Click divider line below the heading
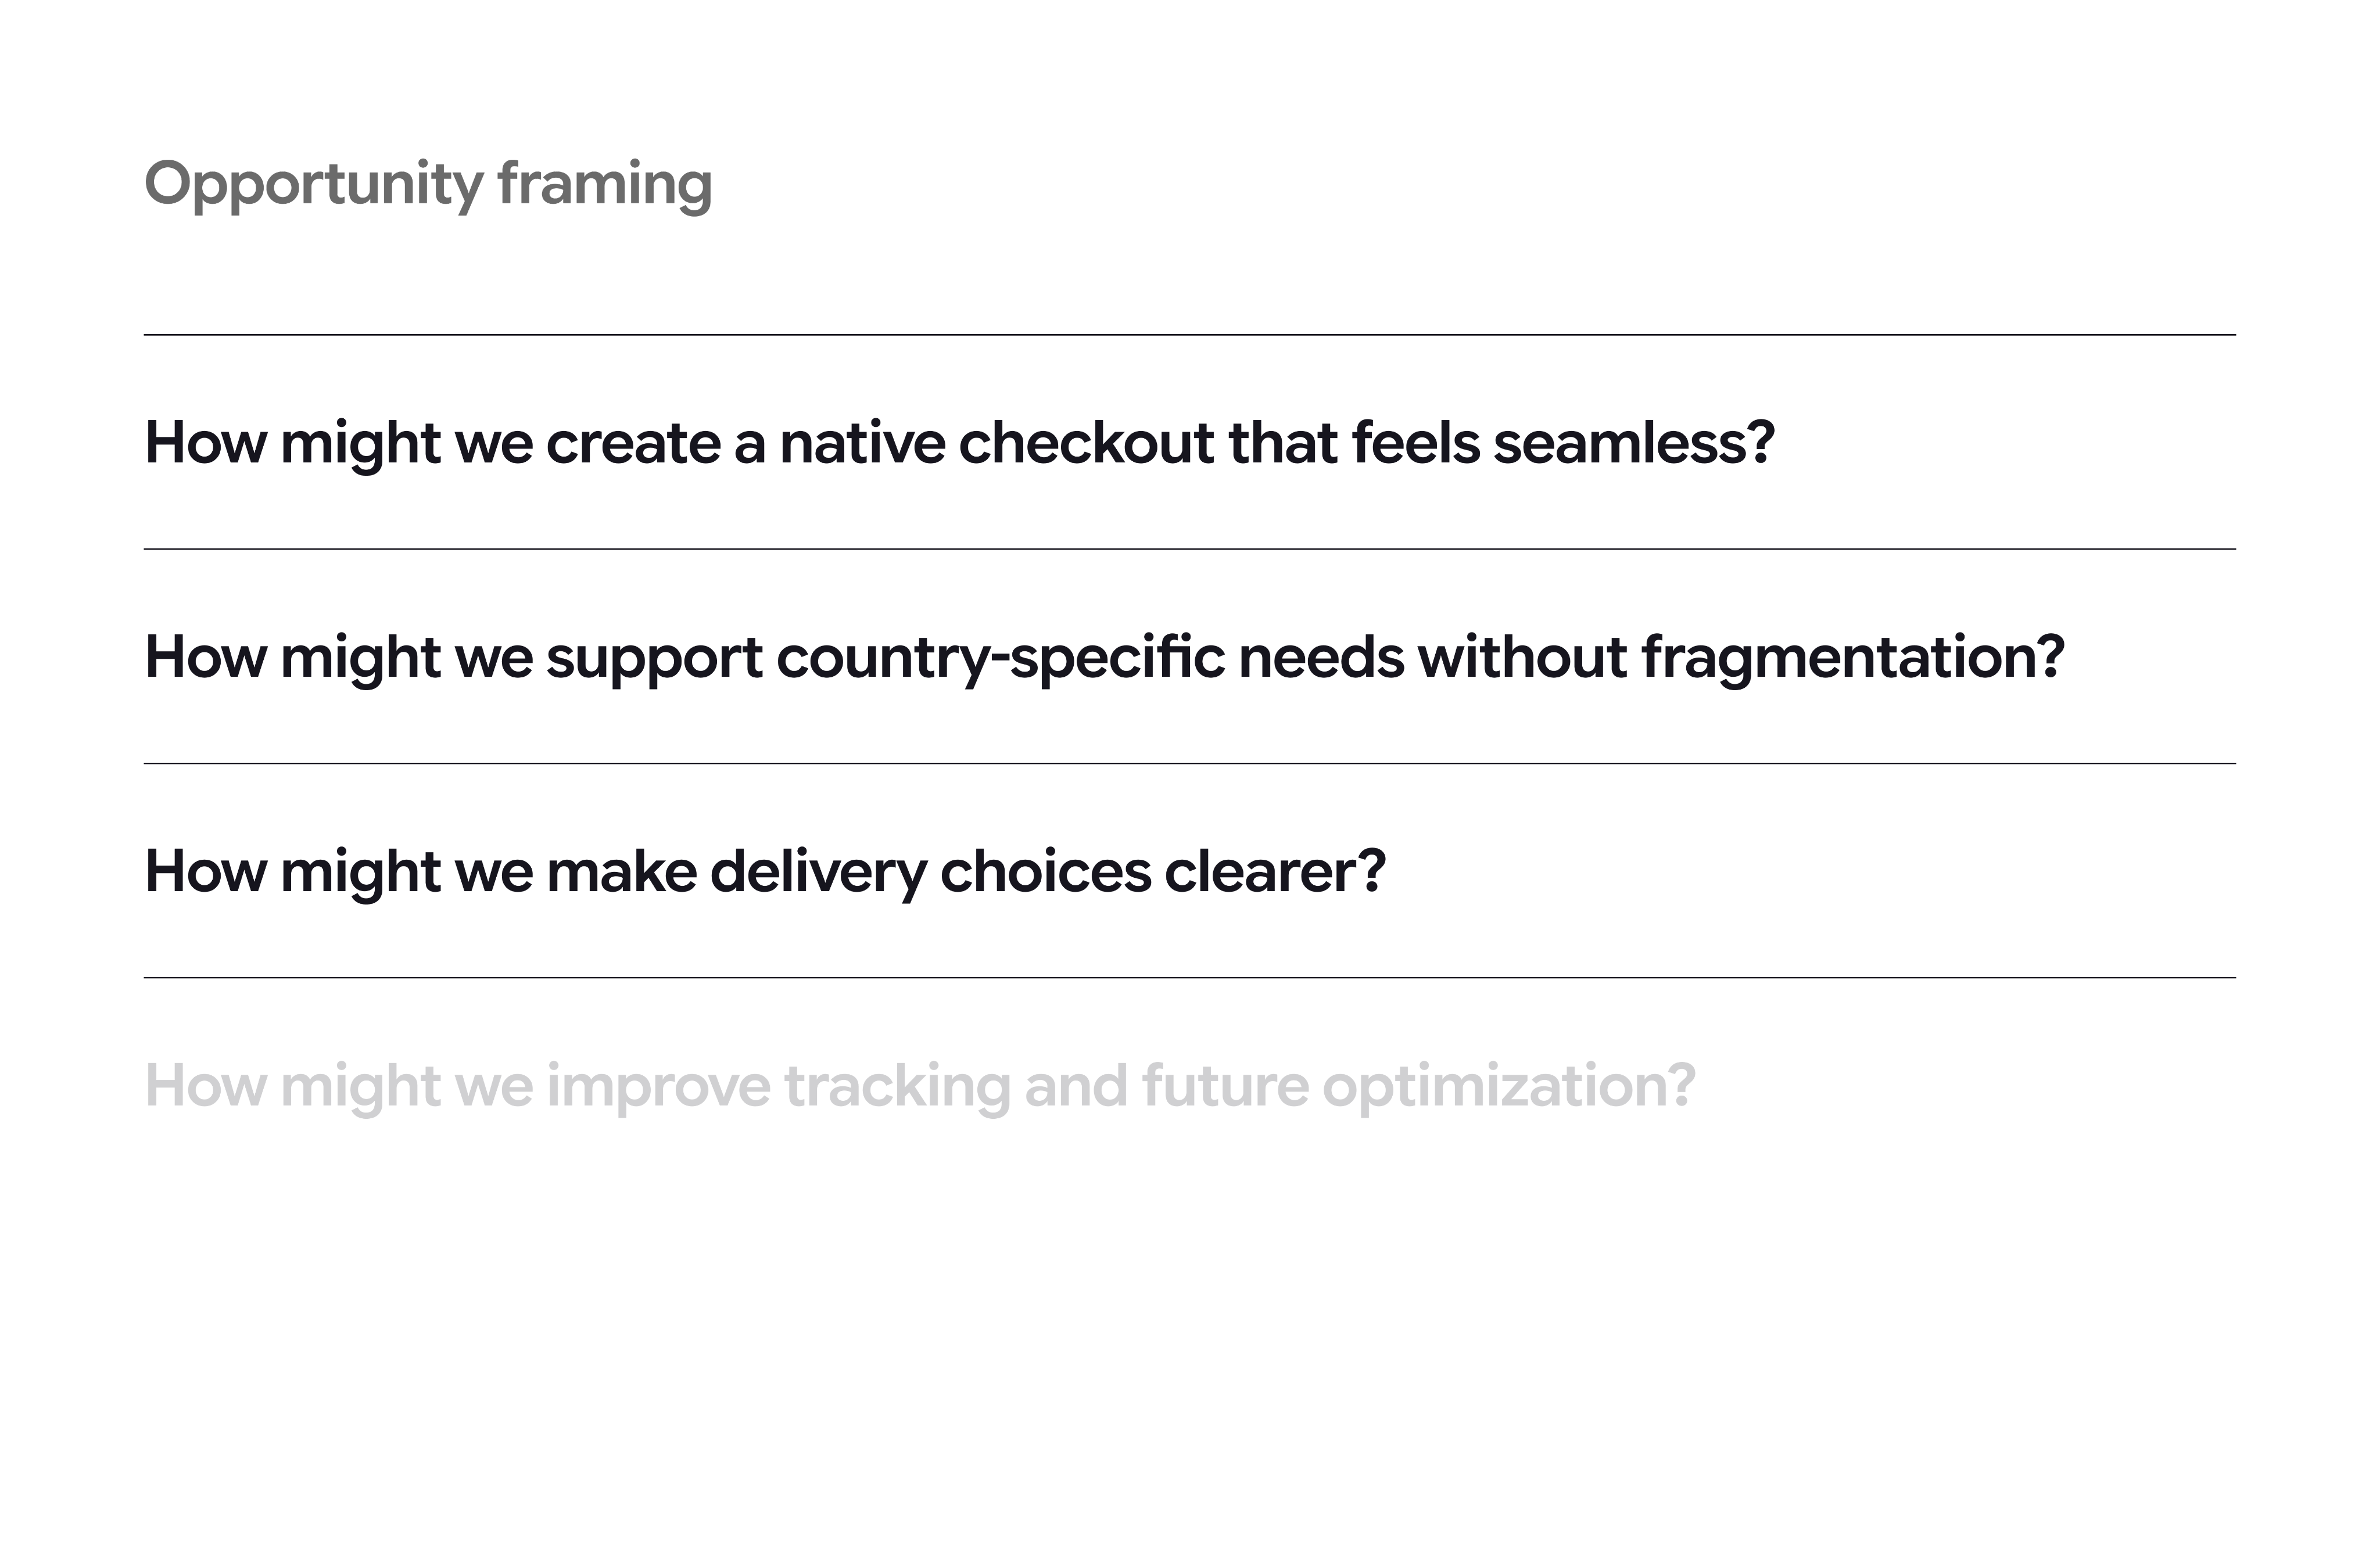The width and height of the screenshot is (2380, 1547). click(x=1190, y=335)
